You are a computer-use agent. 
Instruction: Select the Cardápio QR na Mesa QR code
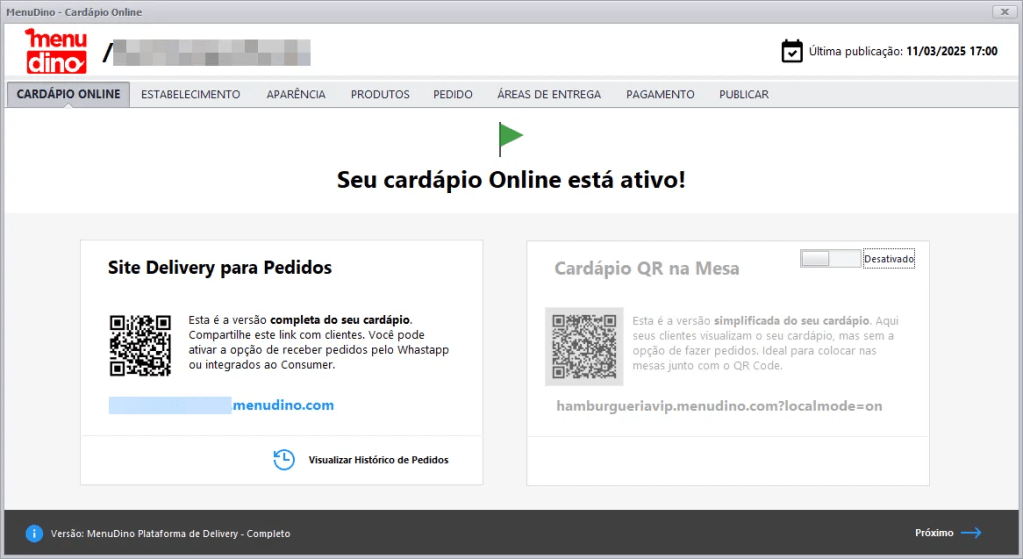584,345
